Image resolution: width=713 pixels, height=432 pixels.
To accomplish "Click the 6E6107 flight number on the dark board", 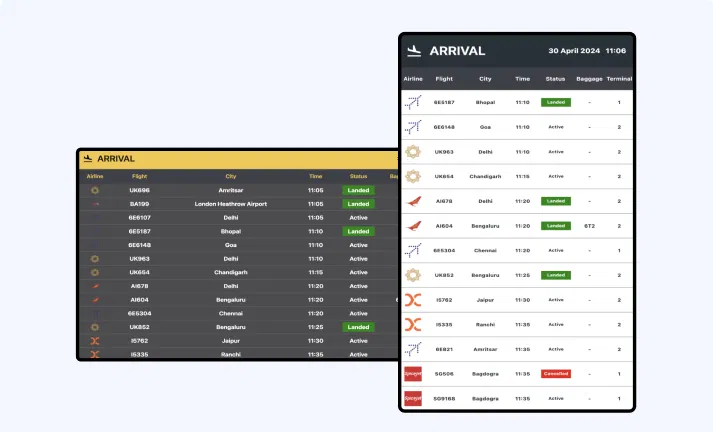I will coord(140,217).
